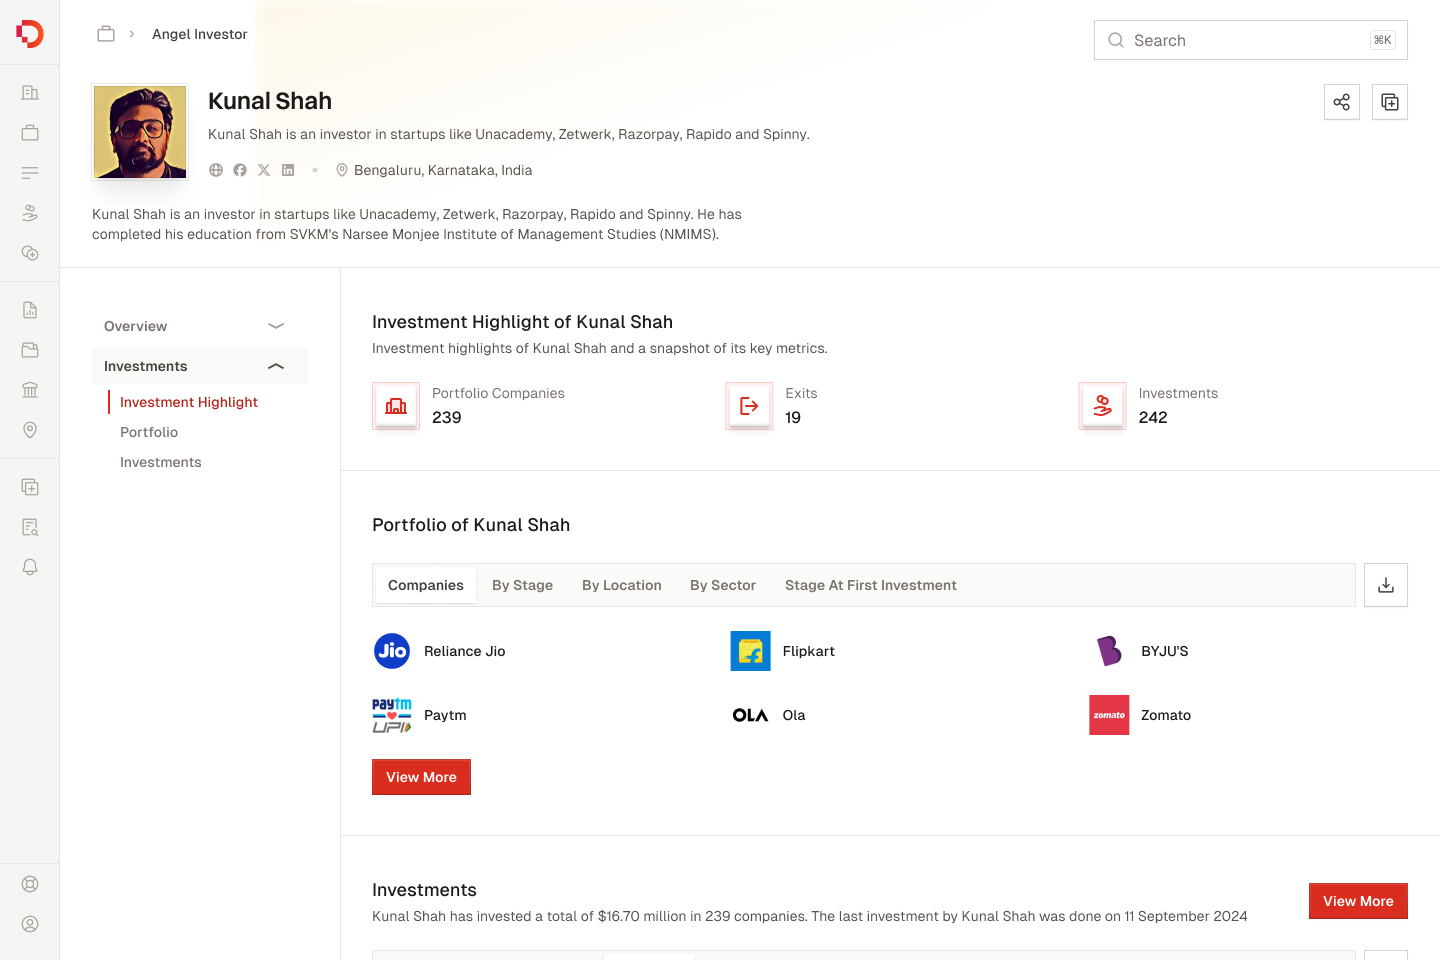Click the Investments stat icon
This screenshot has width=1440, height=960.
1103,406
